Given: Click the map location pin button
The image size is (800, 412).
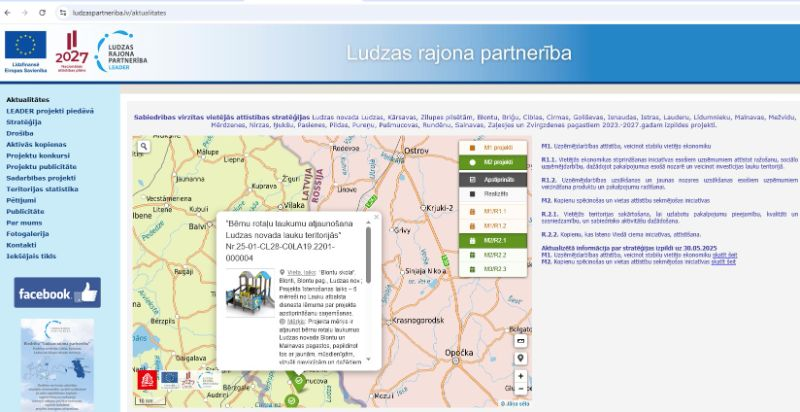Looking at the screenshot, I should pyautogui.click(x=520, y=356).
